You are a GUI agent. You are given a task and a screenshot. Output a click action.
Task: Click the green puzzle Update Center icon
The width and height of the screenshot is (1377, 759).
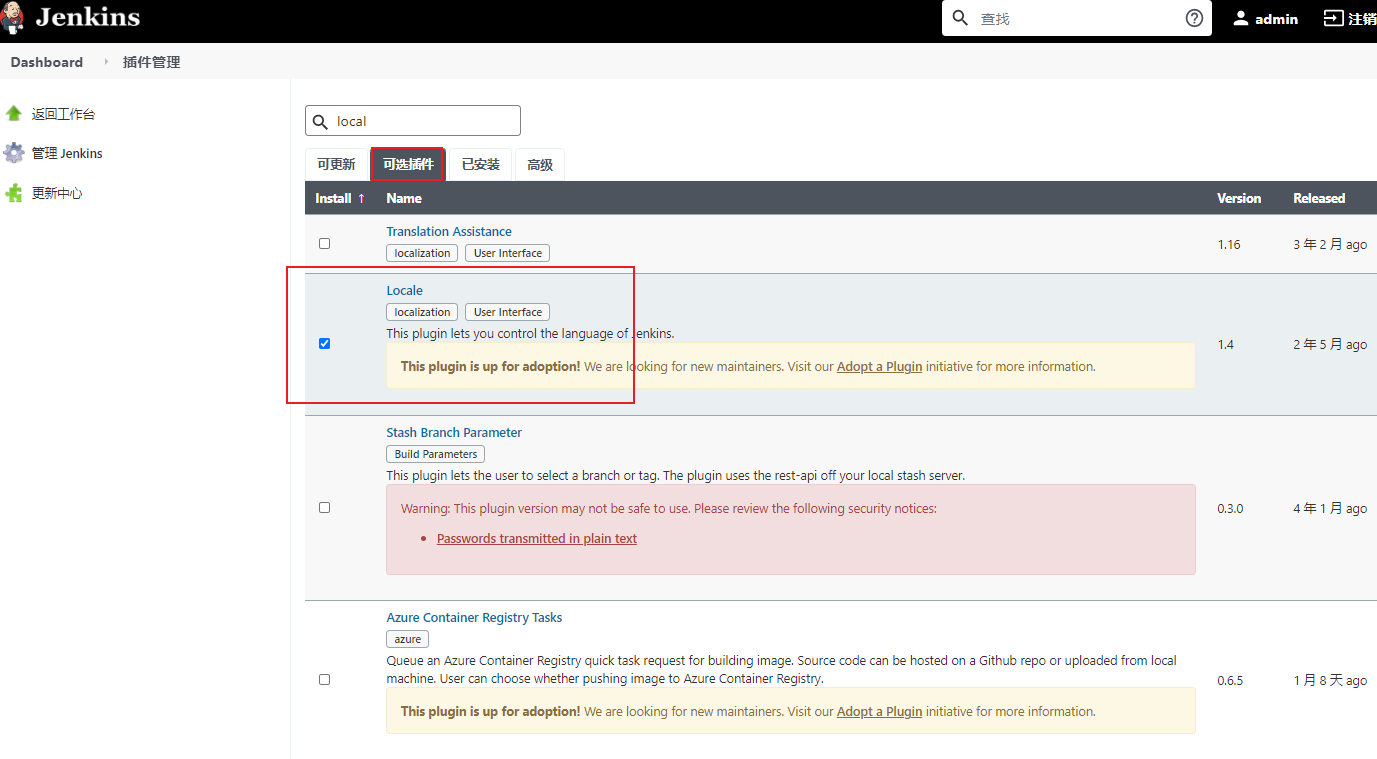14,193
